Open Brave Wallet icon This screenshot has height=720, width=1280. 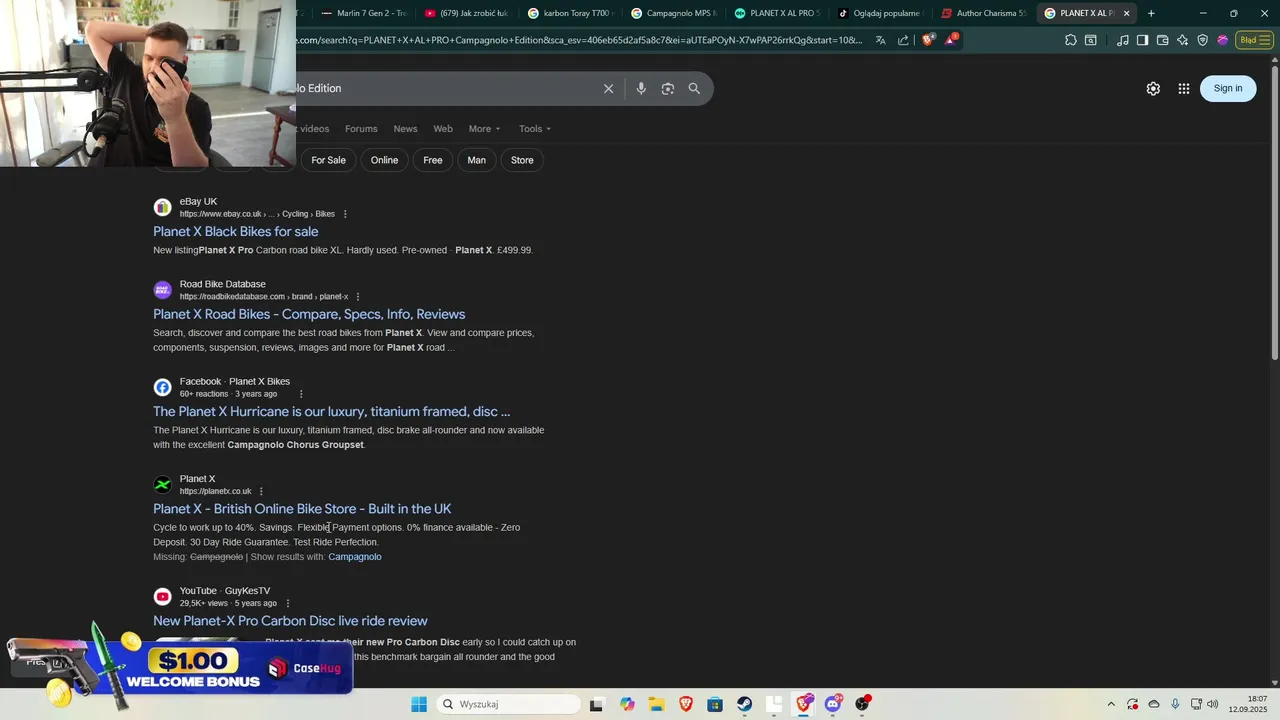pos(1162,40)
